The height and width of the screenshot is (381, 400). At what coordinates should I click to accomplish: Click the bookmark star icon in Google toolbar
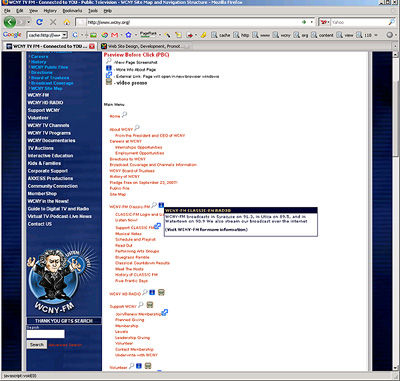coord(128,35)
